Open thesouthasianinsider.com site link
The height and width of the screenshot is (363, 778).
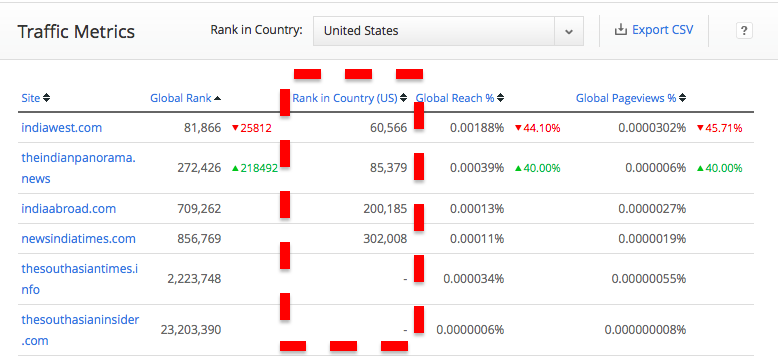[80, 330]
